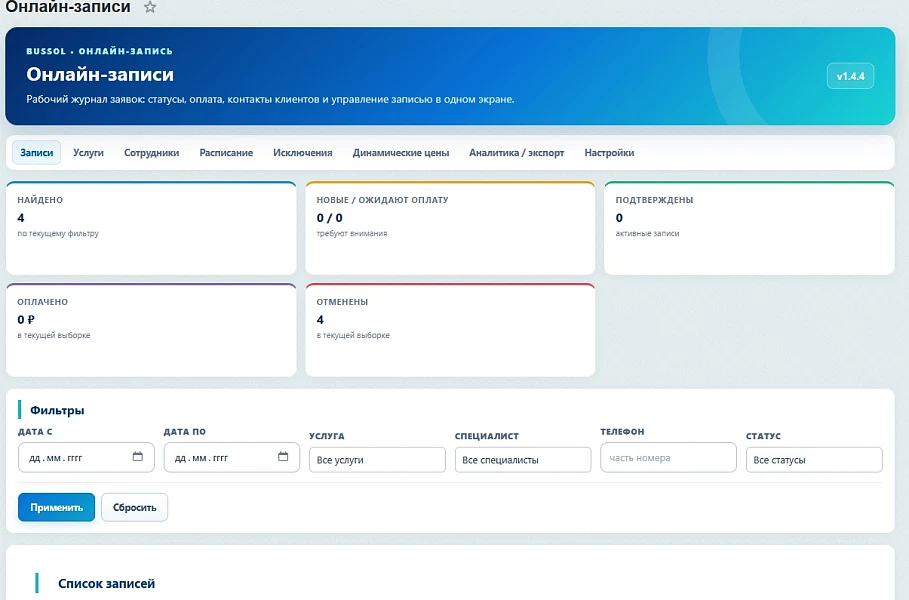Screen dimensions: 909x600
Task: Click the favorite star icon by Онлайн-записи
Action: point(150,8)
